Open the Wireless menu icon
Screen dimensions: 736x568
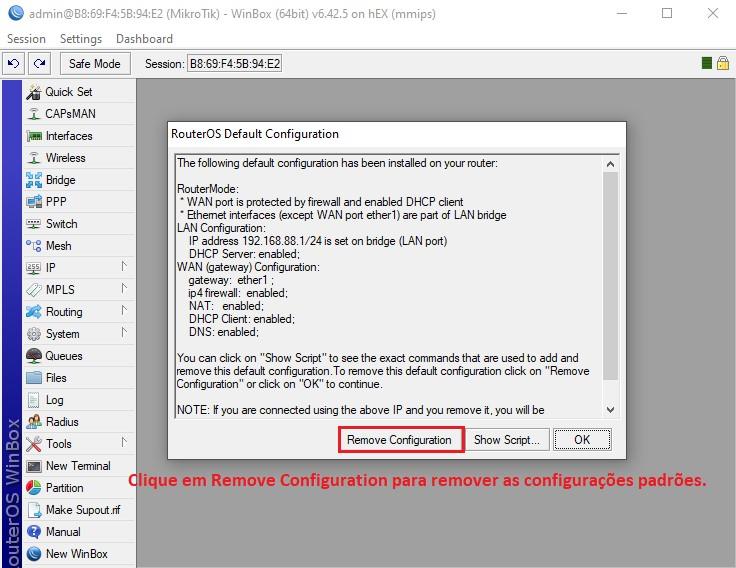pyautogui.click(x=34, y=158)
